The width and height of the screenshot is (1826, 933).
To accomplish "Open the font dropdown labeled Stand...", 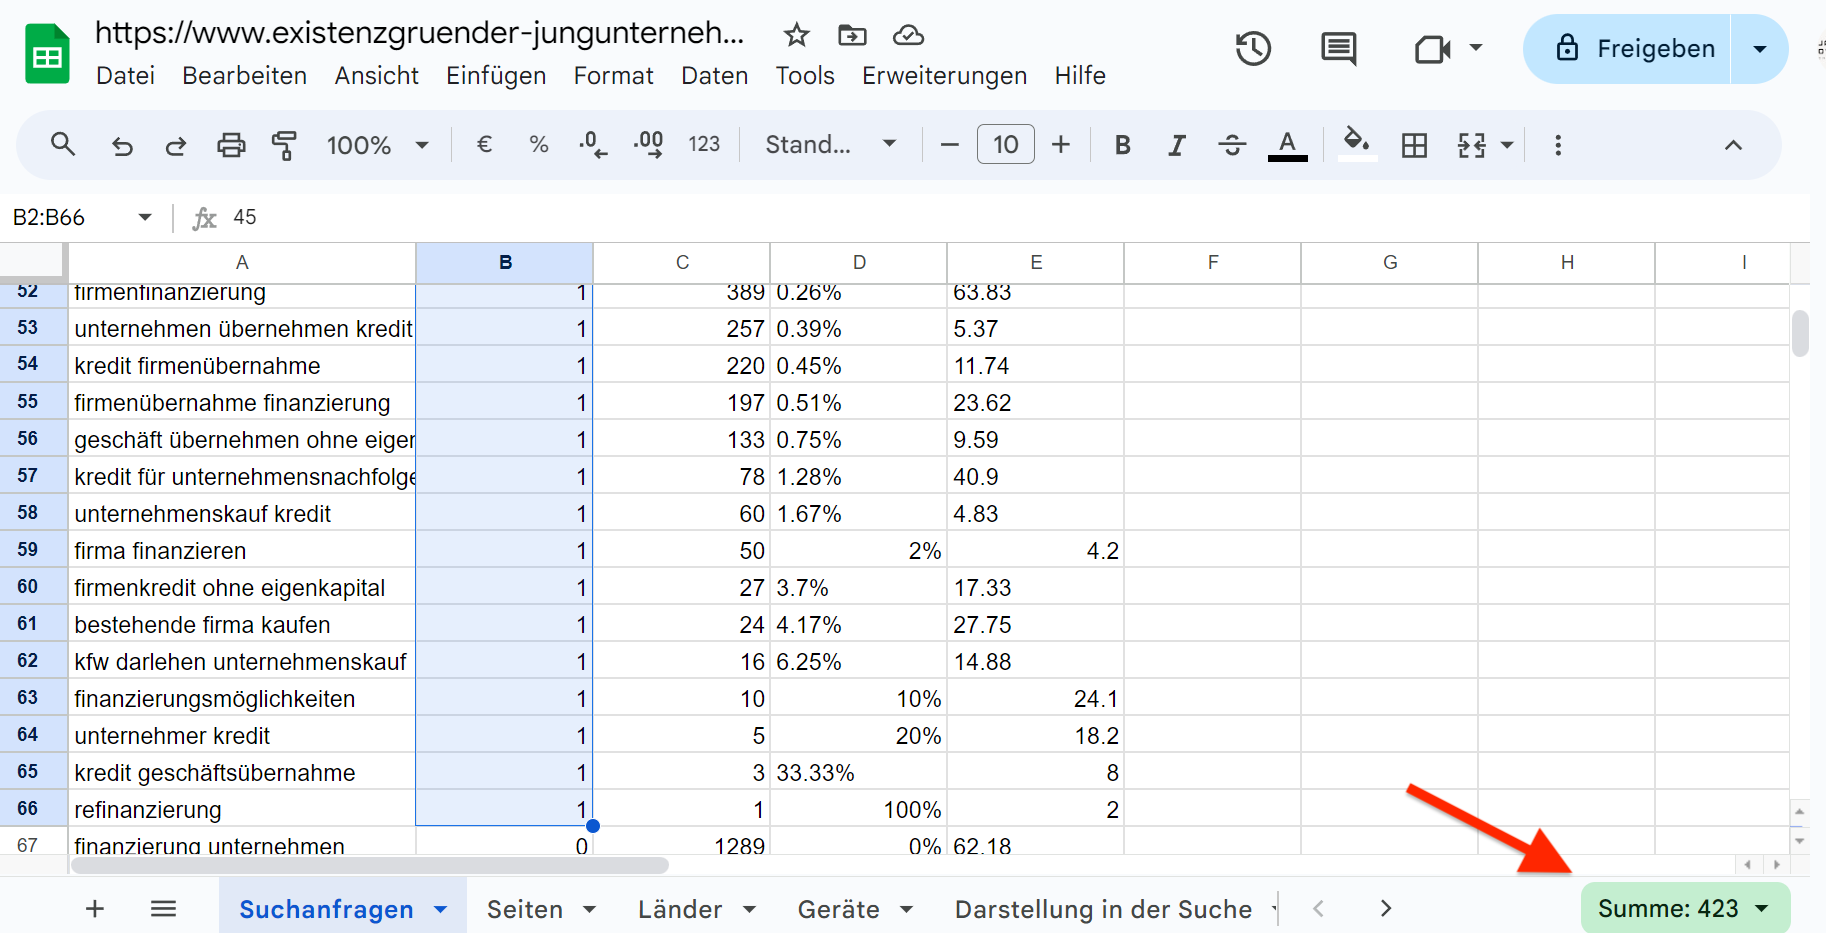I will tap(830, 145).
